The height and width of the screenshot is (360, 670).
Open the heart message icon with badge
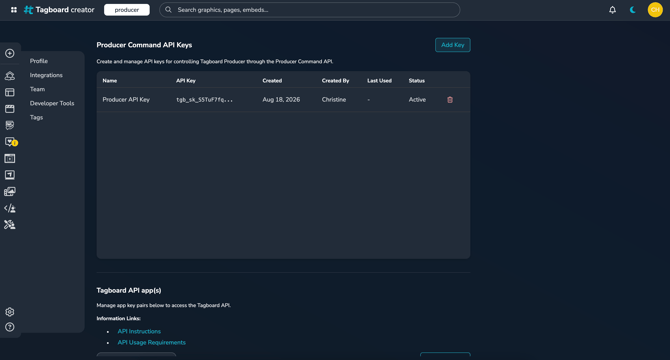click(x=10, y=142)
